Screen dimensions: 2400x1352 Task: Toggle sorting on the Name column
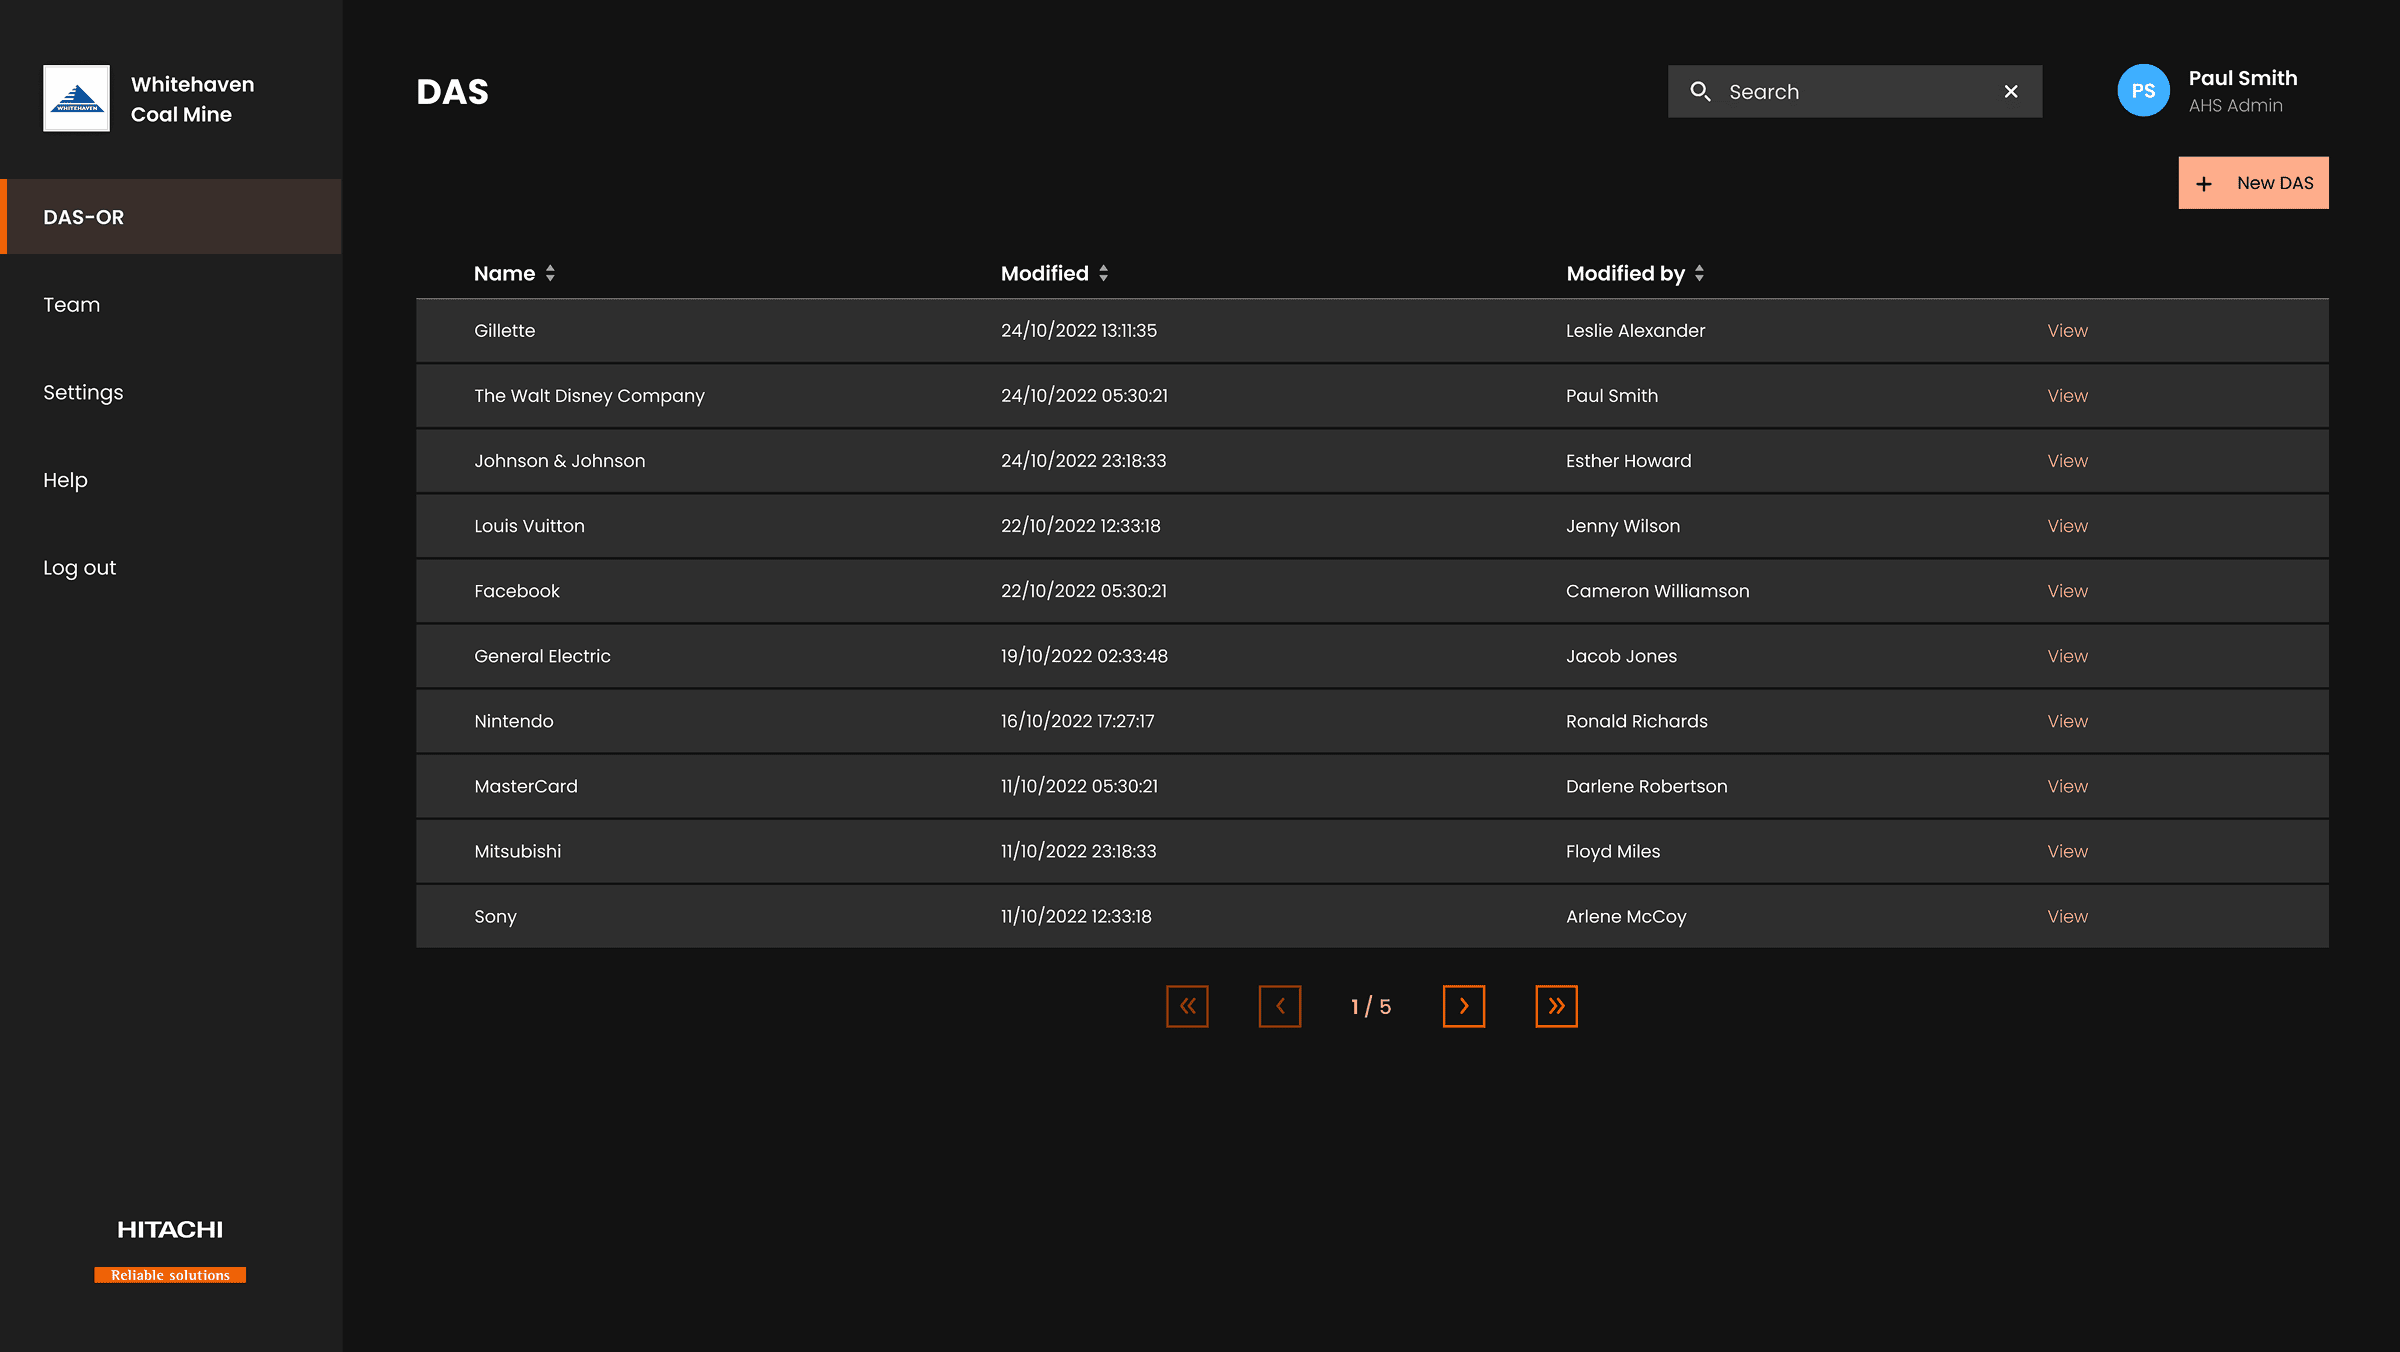coord(504,273)
